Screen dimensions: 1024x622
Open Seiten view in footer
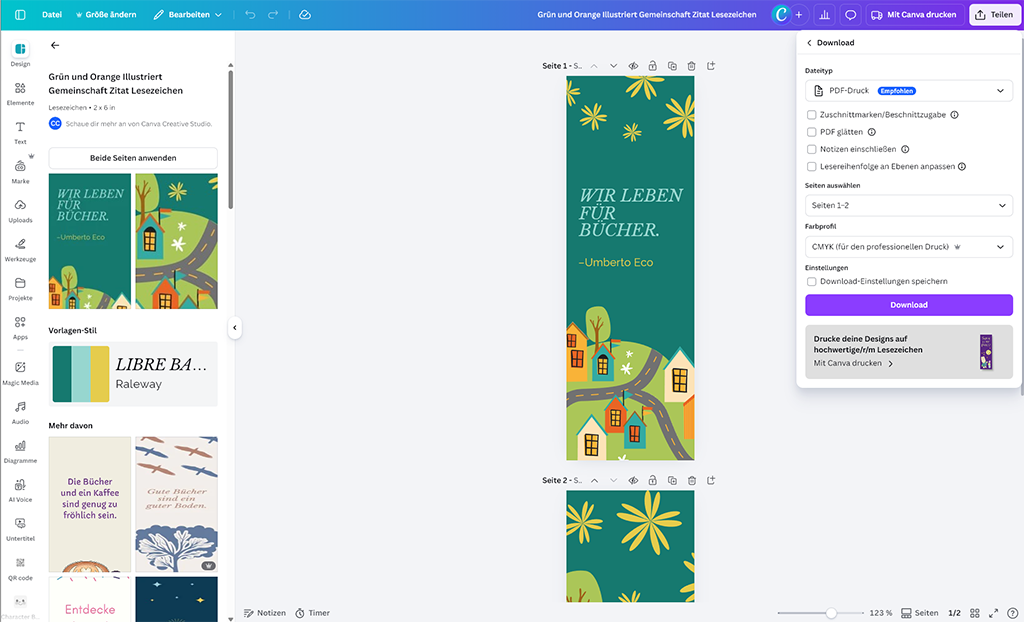pyautogui.click(x=920, y=613)
